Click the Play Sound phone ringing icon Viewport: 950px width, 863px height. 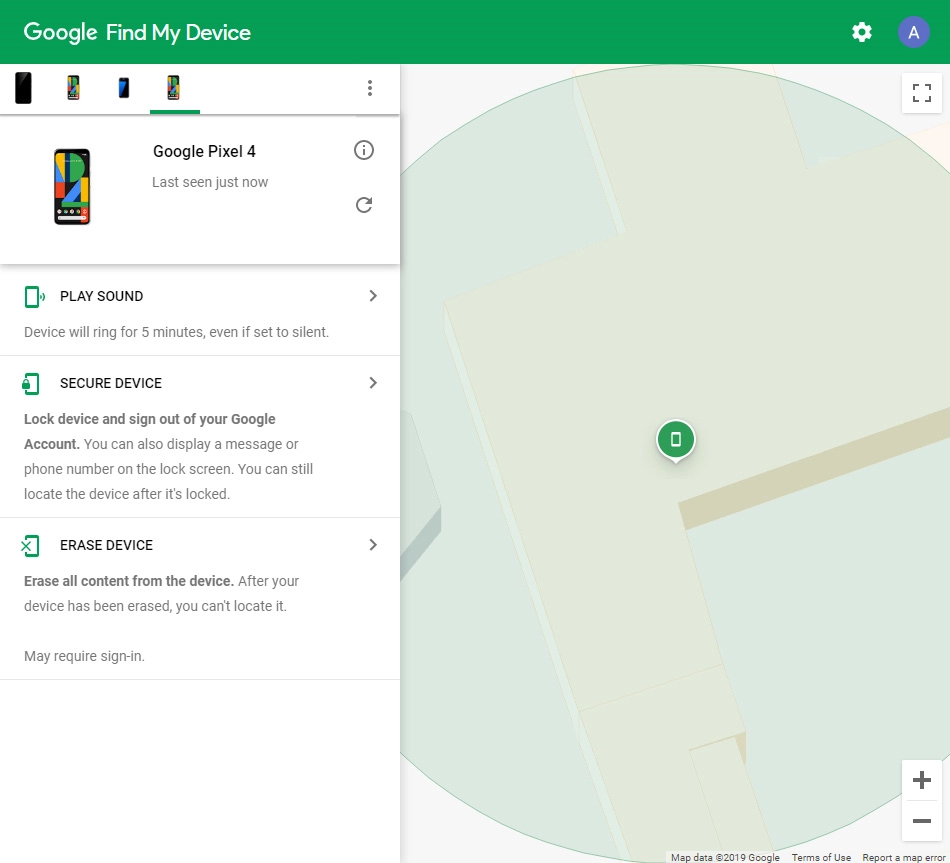35,297
